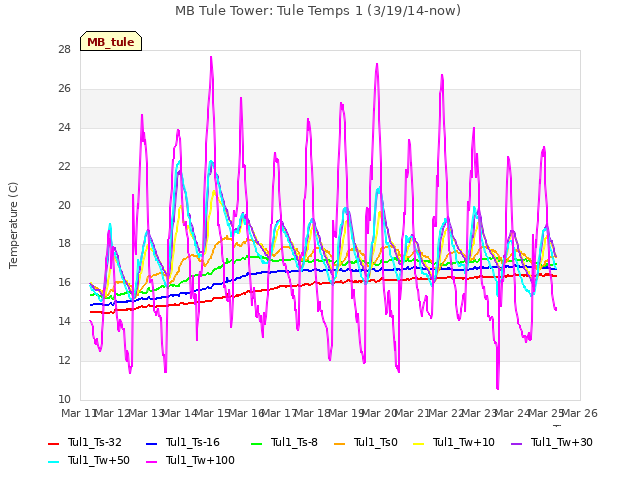Click the y-axis value 22
Viewport: 640px width, 480px height.
(64, 167)
